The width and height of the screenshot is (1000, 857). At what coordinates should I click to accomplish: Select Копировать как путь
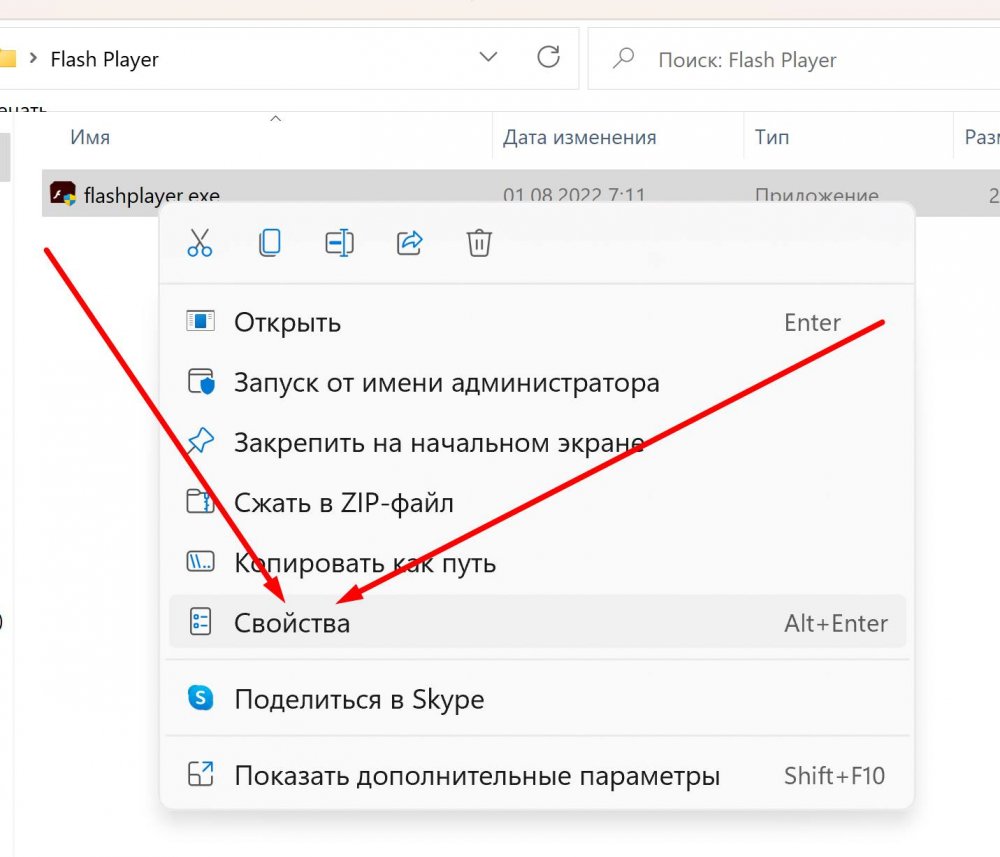coord(537,562)
